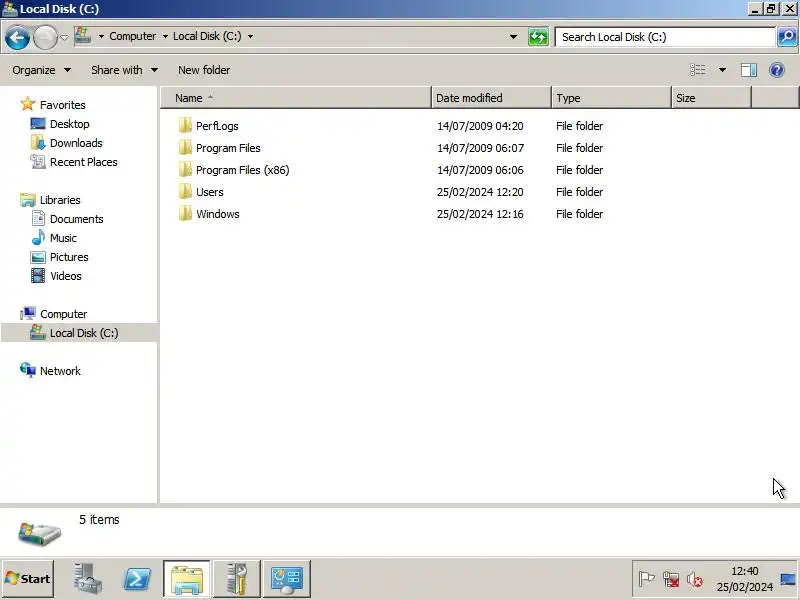This screenshot has height=600, width=800.
Task: Open the Videos library
Action: (x=66, y=276)
